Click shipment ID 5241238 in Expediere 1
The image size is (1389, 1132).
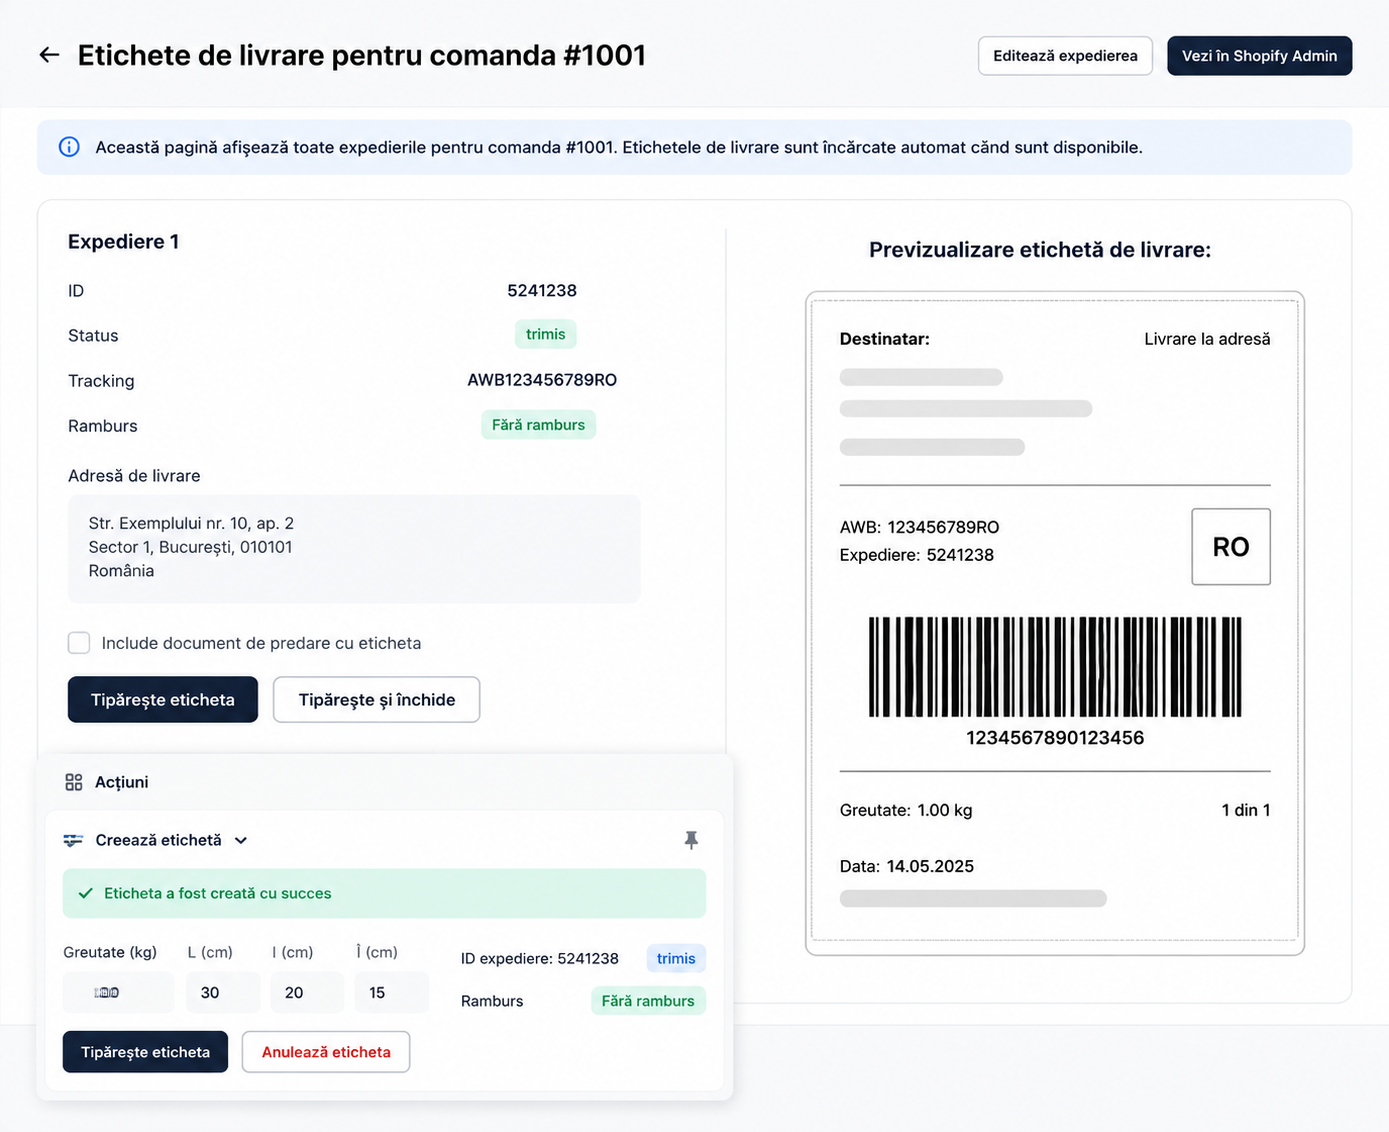coord(542,290)
